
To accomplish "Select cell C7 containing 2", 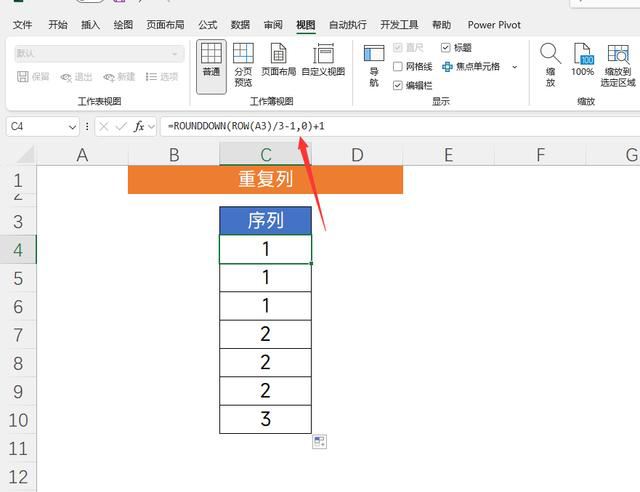I will 265,334.
